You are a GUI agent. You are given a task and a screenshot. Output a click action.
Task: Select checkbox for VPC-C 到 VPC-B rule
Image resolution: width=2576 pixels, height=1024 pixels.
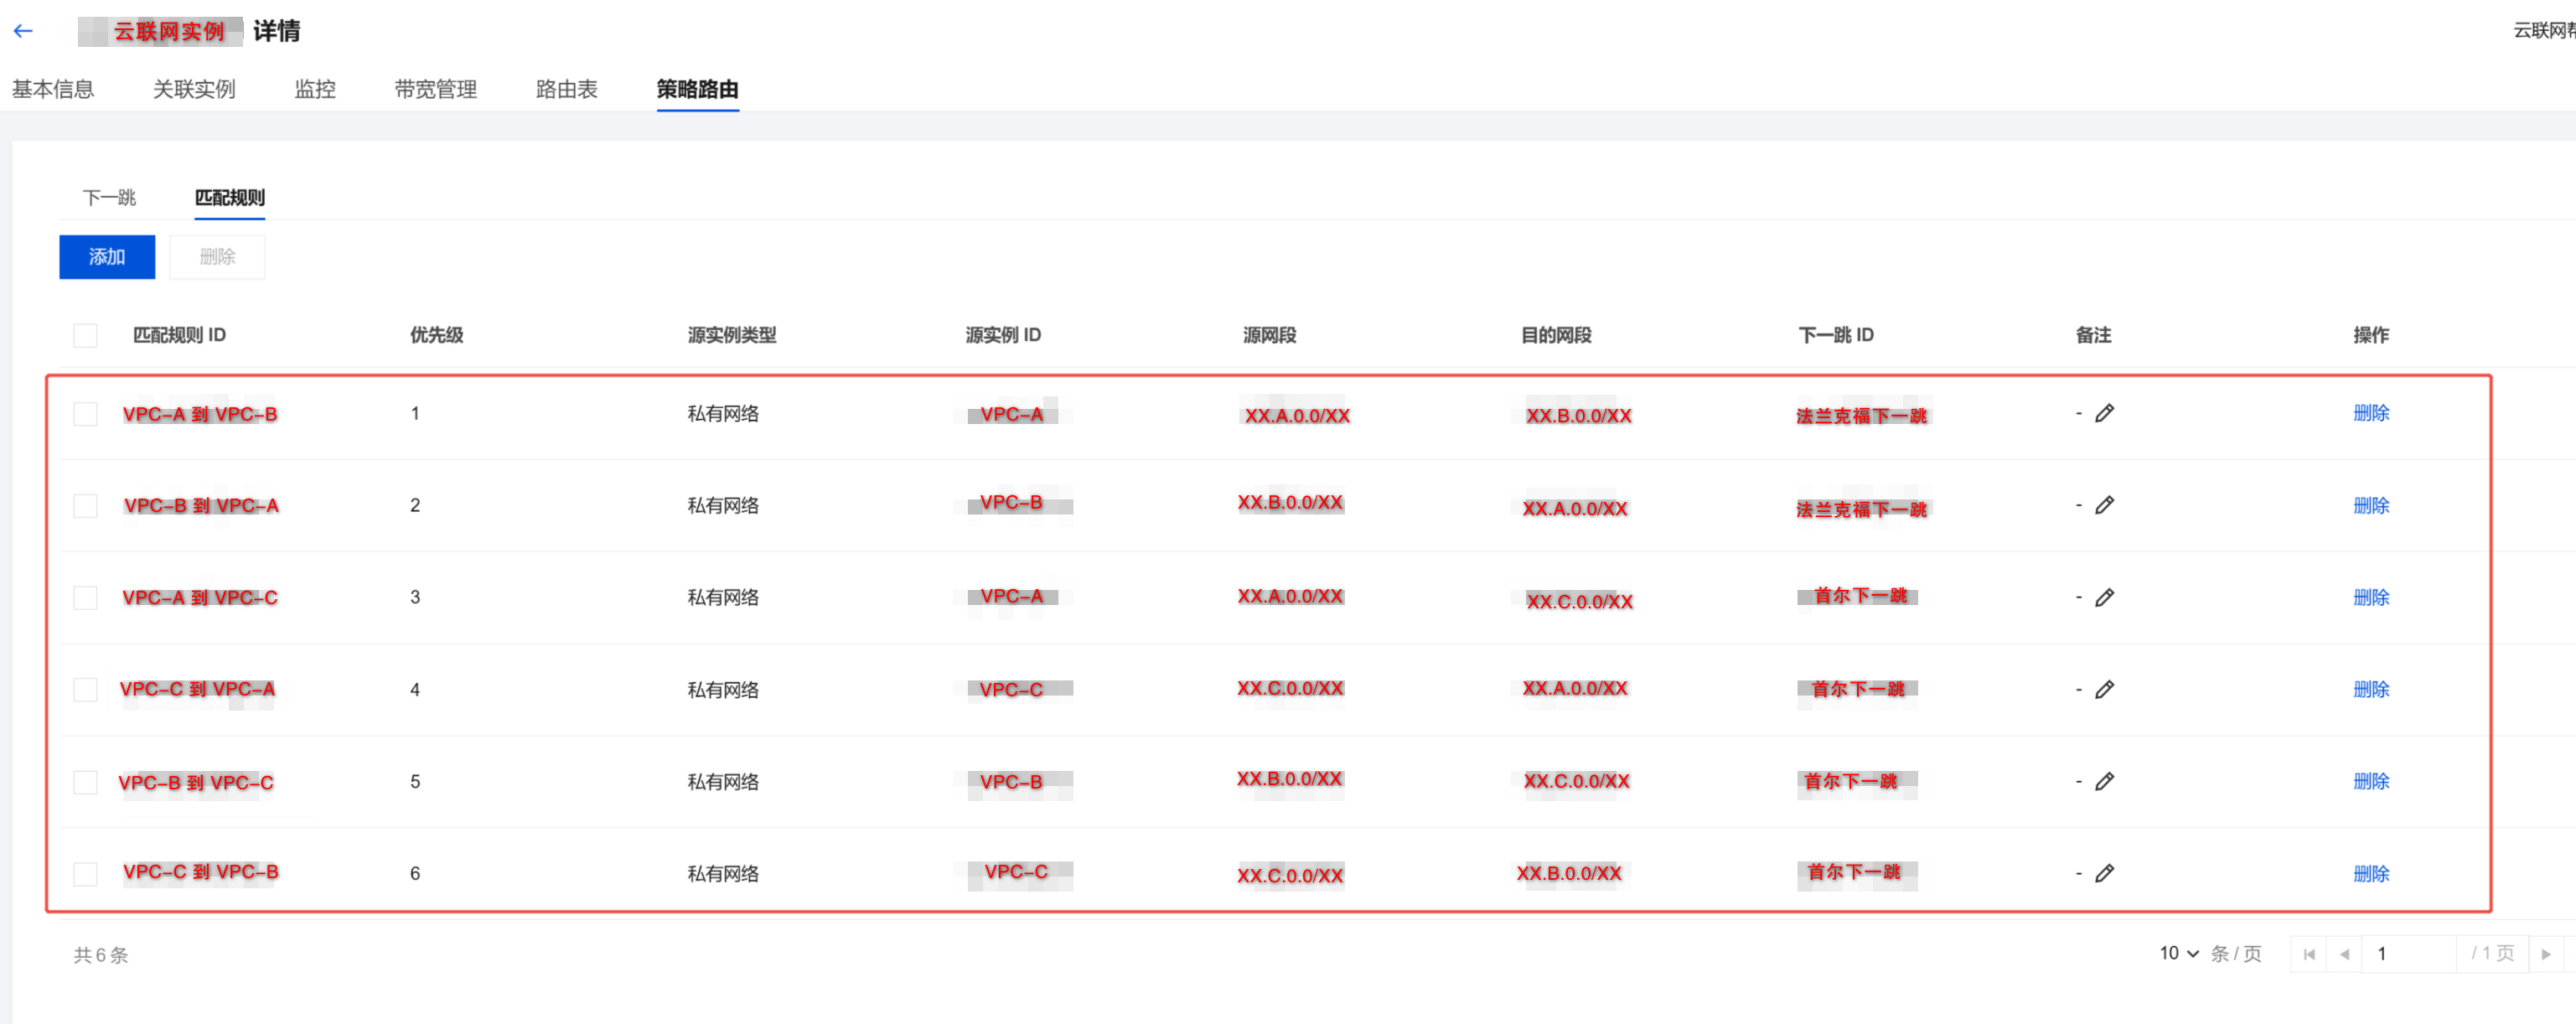(x=86, y=874)
